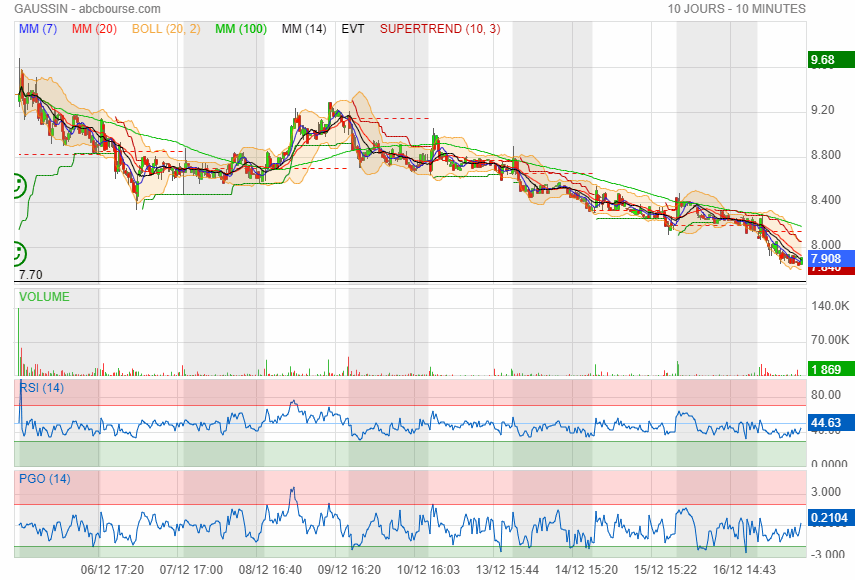Click the 3.000 PGO axis label
The height and width of the screenshot is (580, 855).
pyautogui.click(x=826, y=492)
